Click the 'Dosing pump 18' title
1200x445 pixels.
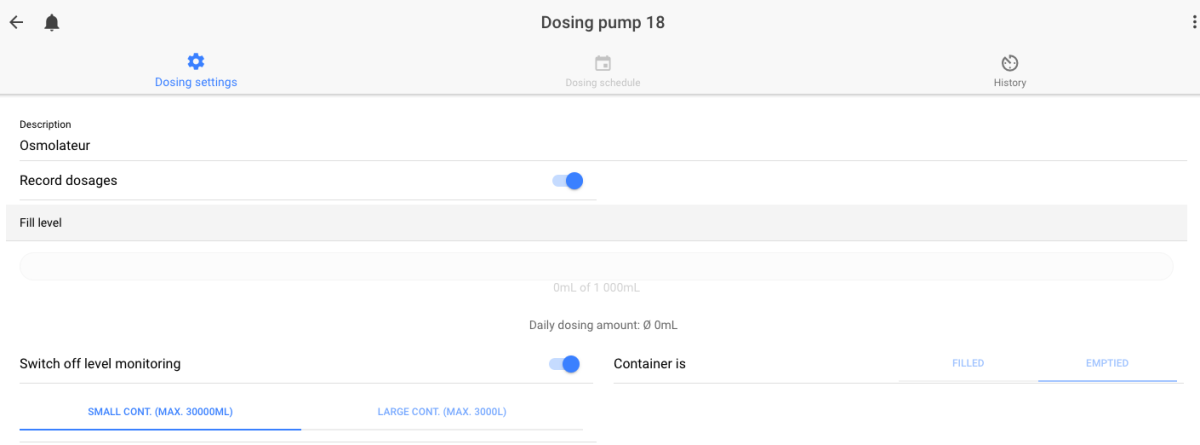[x=603, y=22]
